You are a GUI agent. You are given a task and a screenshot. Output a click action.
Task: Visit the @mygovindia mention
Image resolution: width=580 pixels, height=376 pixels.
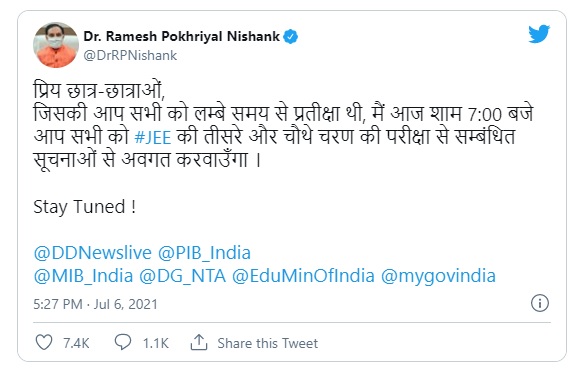coord(438,277)
